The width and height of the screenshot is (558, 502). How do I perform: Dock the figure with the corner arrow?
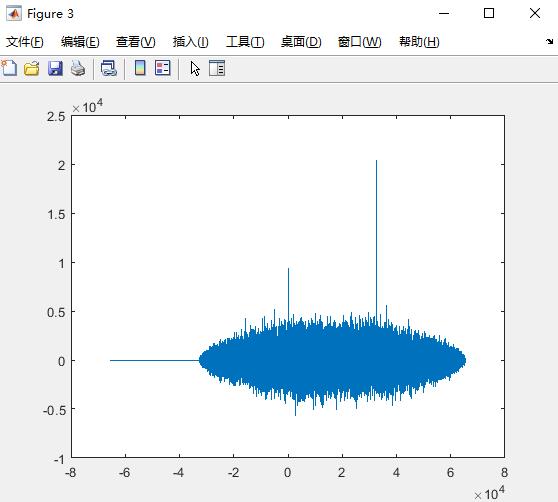550,42
